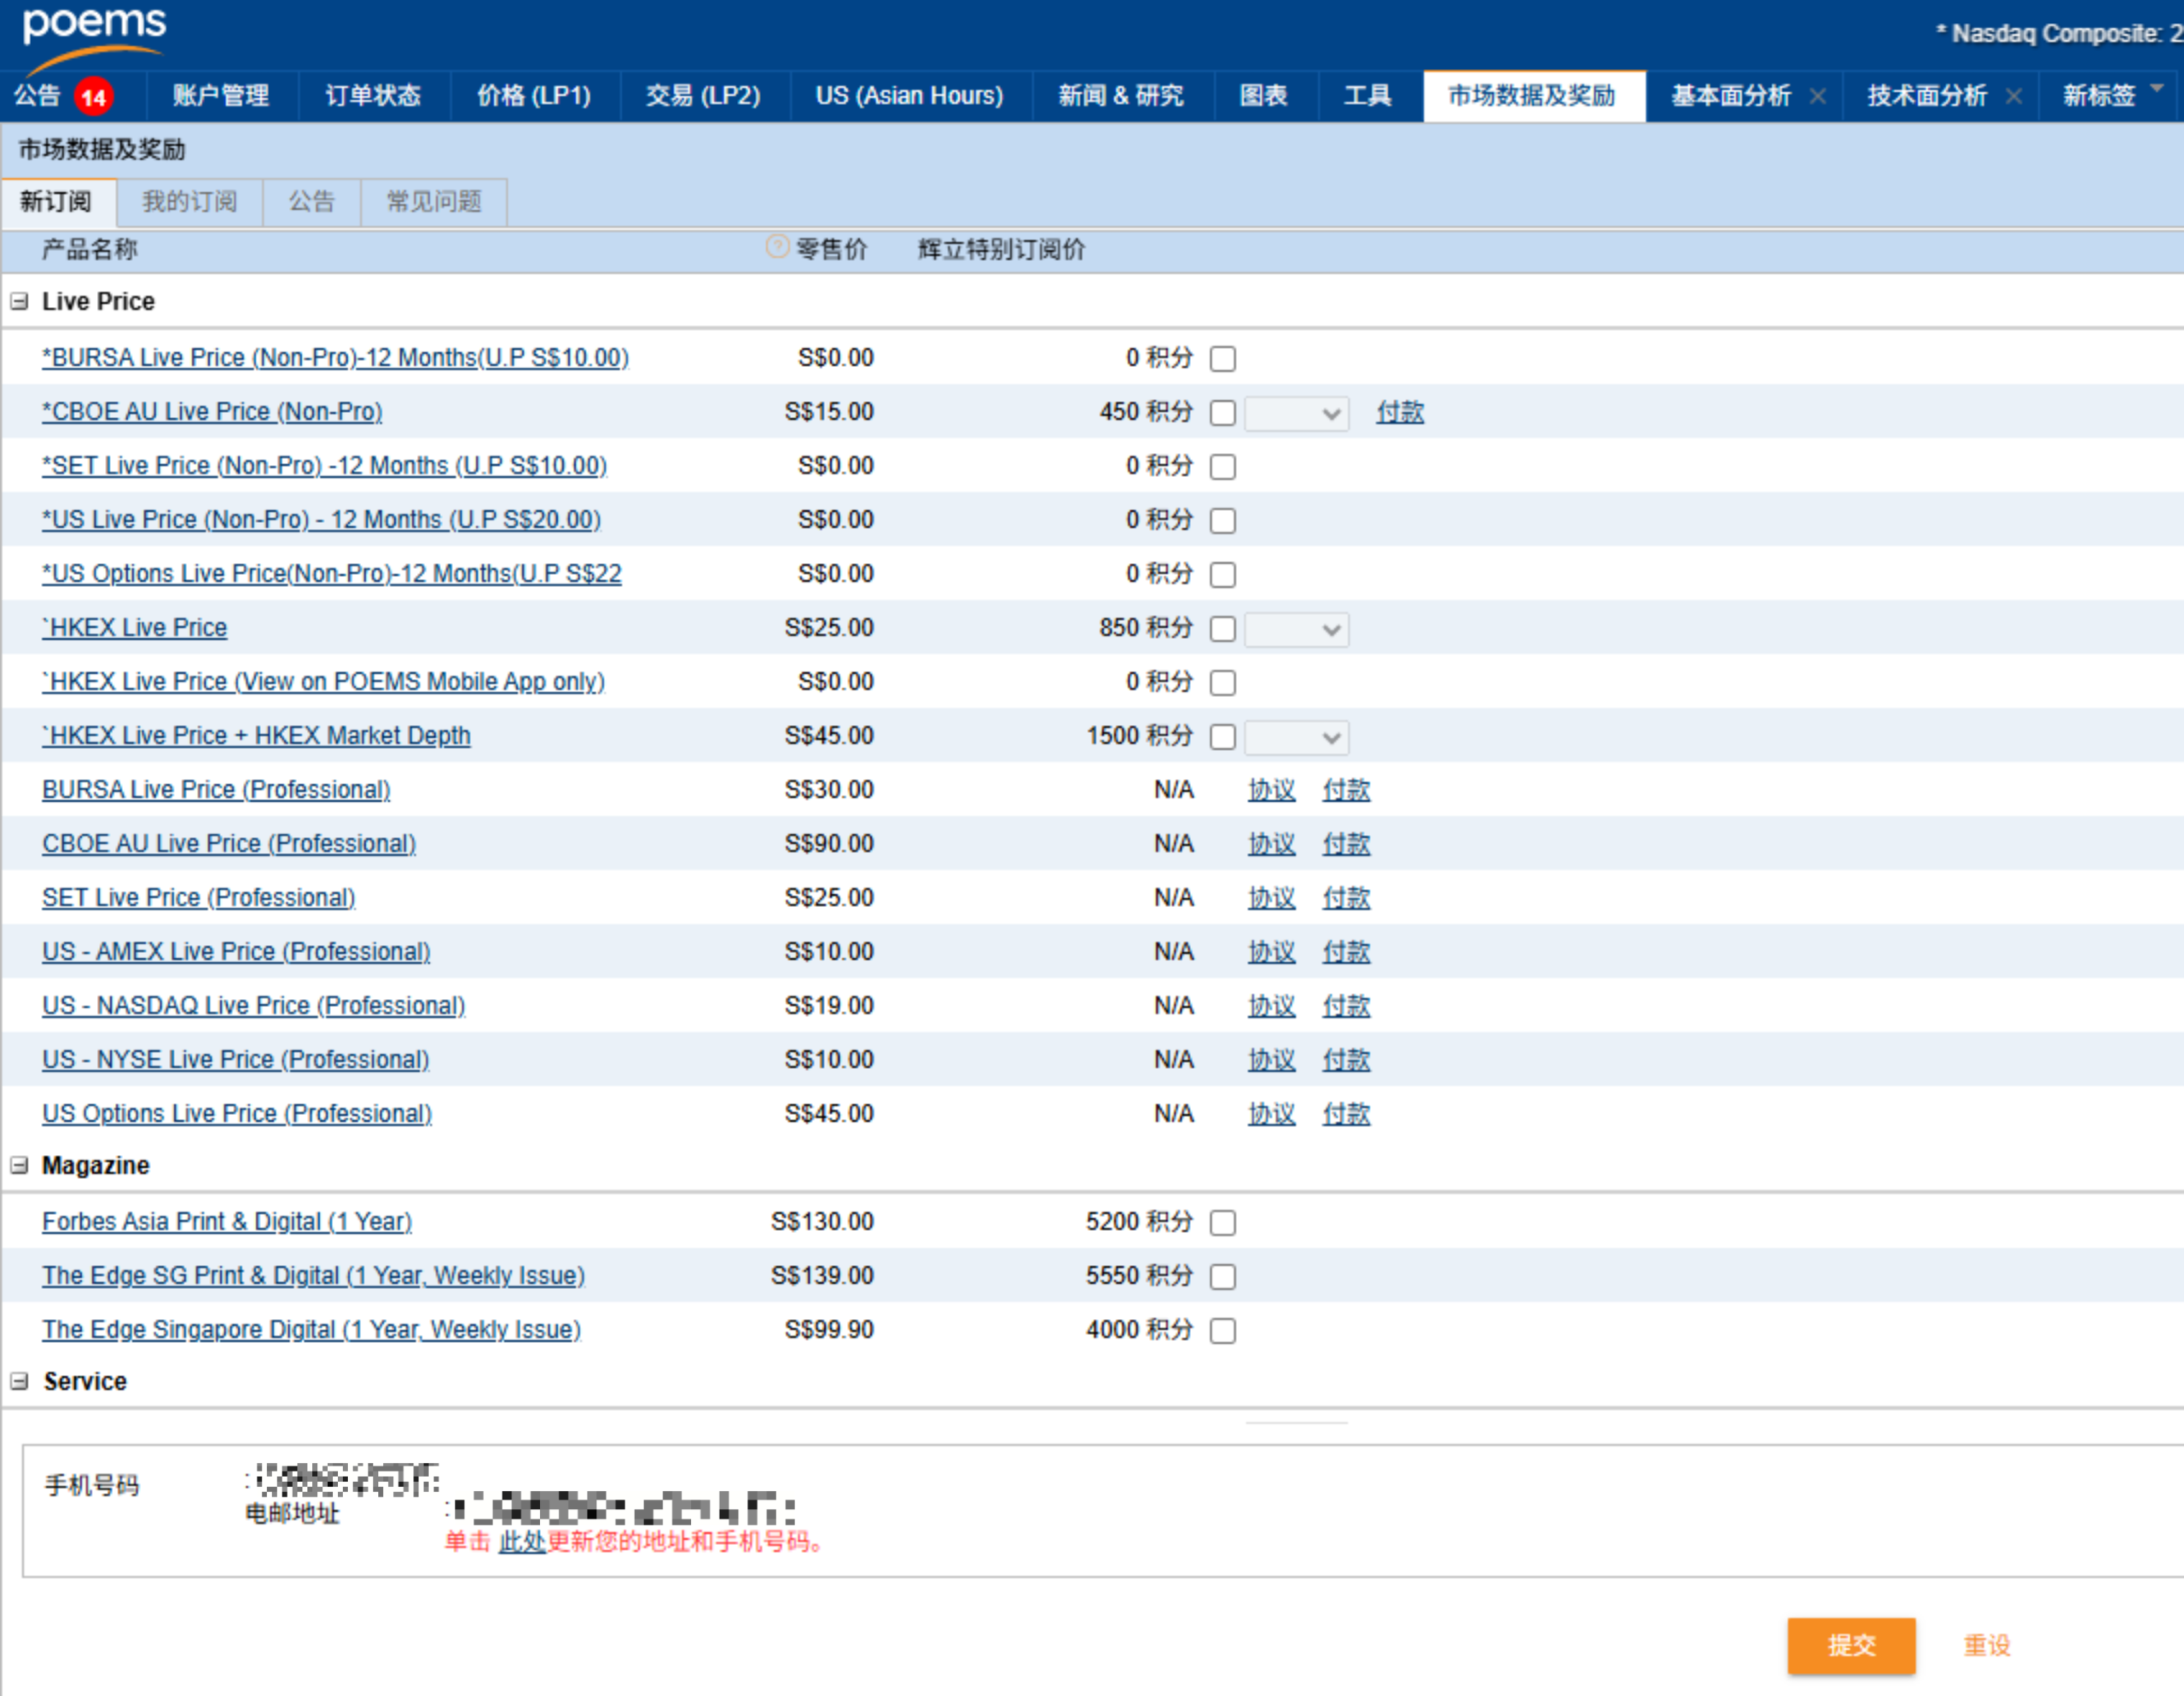This screenshot has width=2184, height=1696.
Task: Open the tab overflow arrow after 新标签
Action: (2157, 89)
